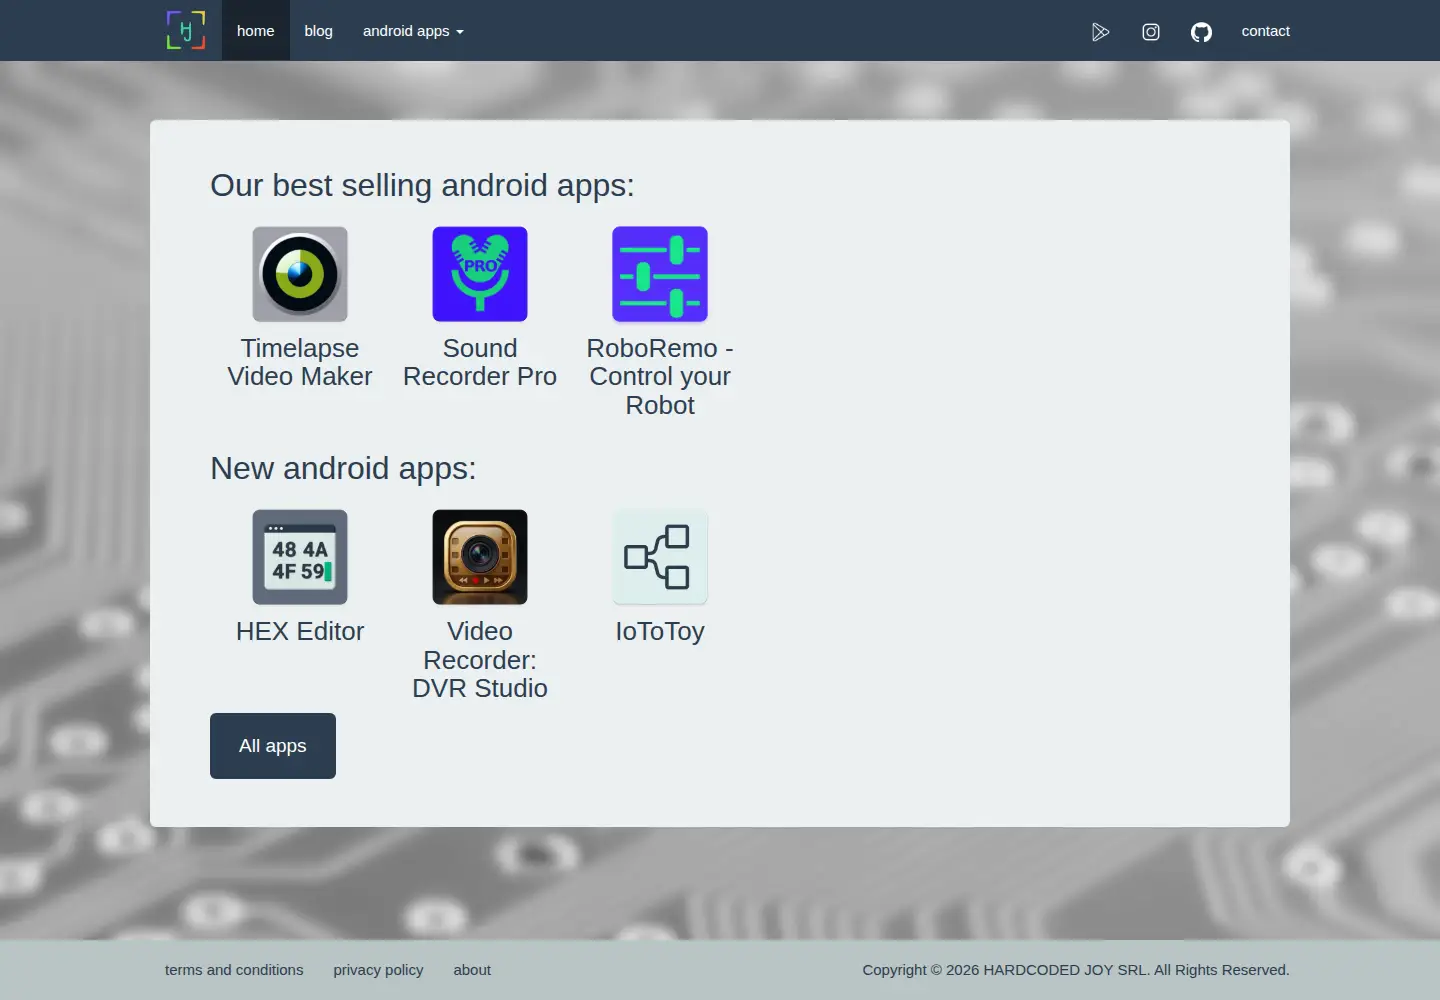
Task: Click the Sound Recorder Pro title text
Action: point(480,362)
